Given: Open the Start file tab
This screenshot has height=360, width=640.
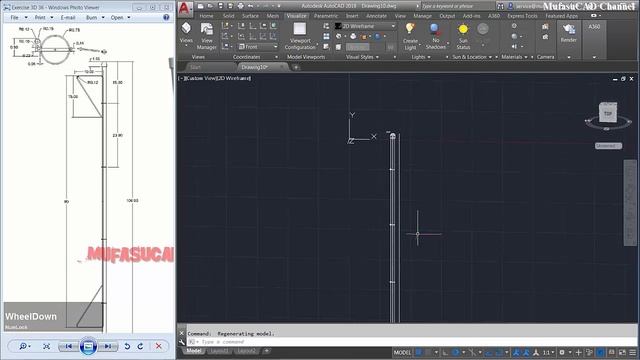Looking at the screenshot, I should tap(210, 67).
